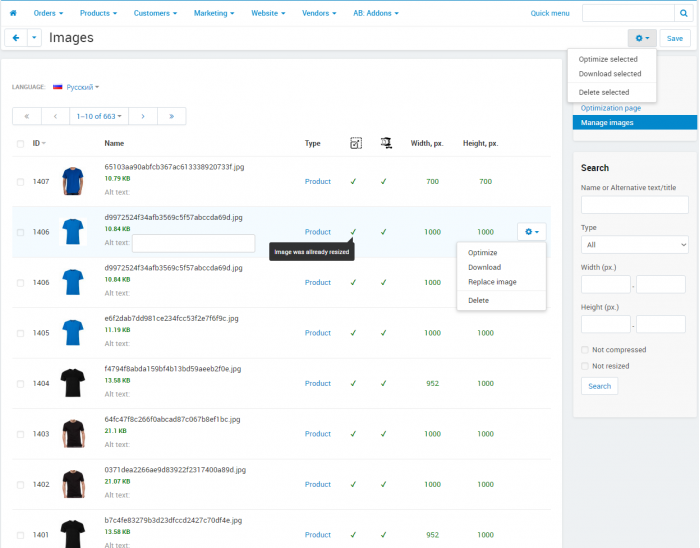700x548 pixels.
Task: Sort the table by ID column
Action: 39,143
